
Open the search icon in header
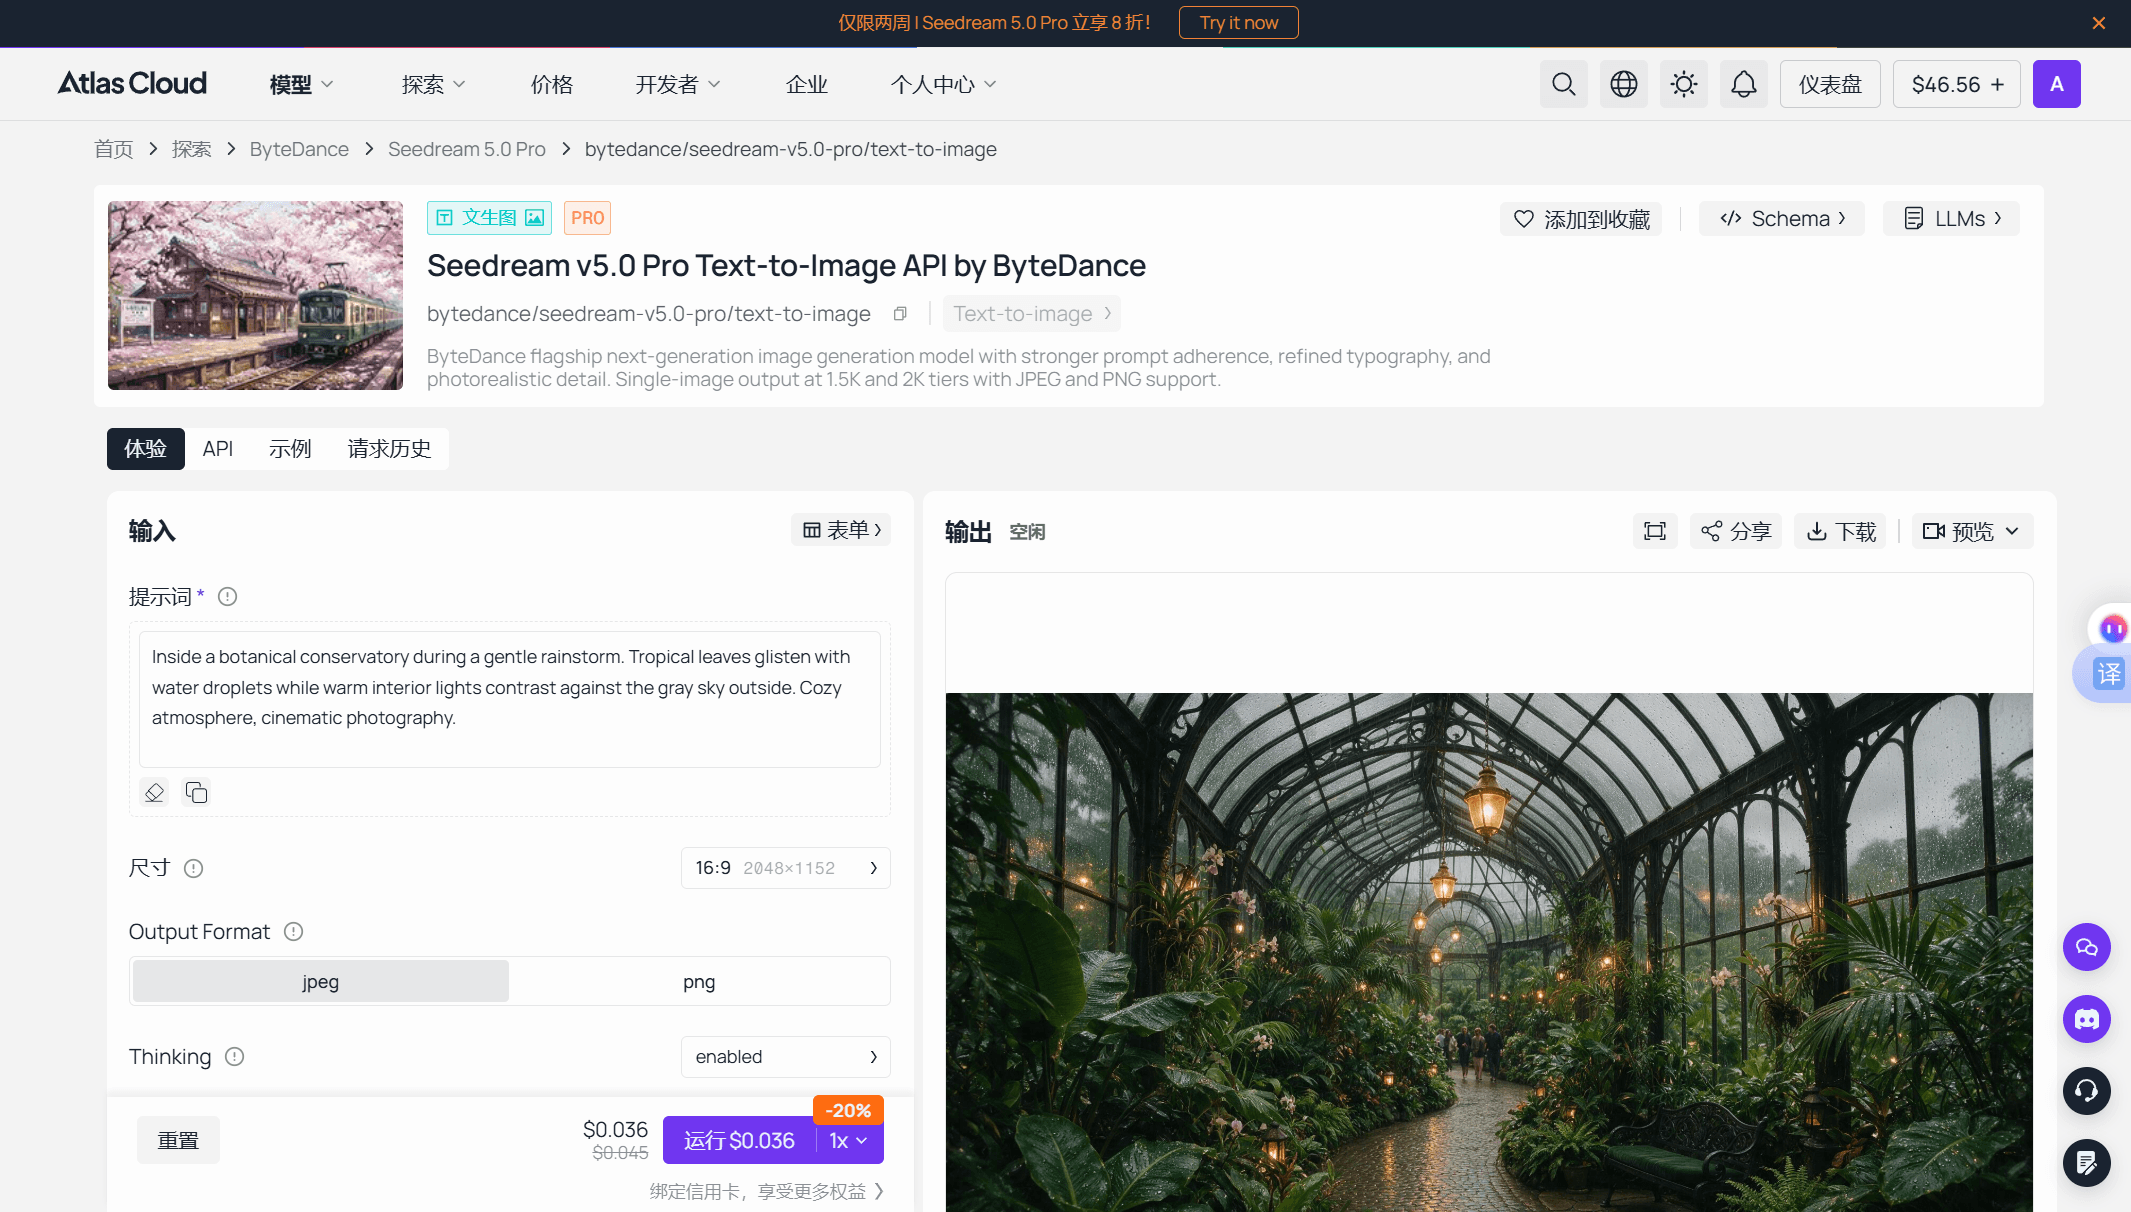(1563, 84)
